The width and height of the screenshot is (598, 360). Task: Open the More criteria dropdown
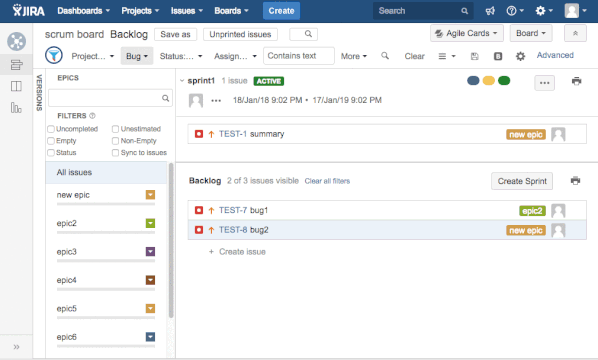point(354,56)
